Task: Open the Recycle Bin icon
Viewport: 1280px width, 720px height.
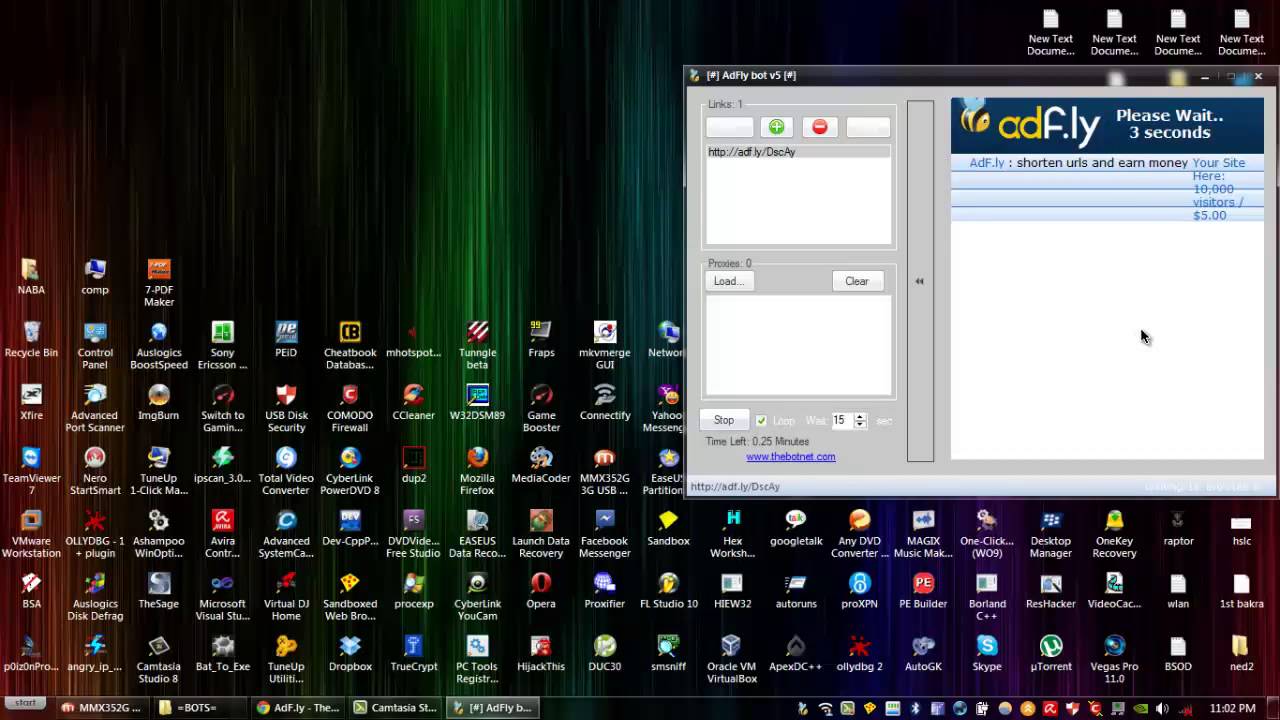Action: click(x=31, y=340)
